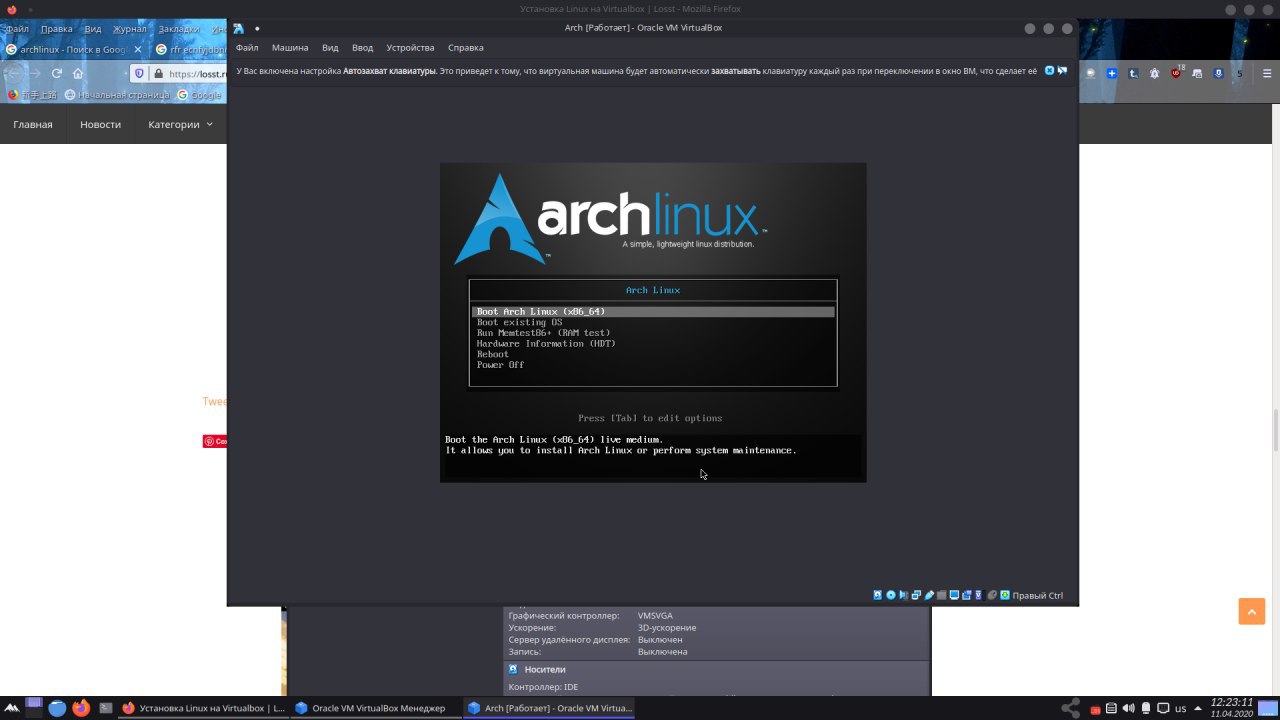
Task: Click the Носители section header in Manager
Action: (545, 669)
